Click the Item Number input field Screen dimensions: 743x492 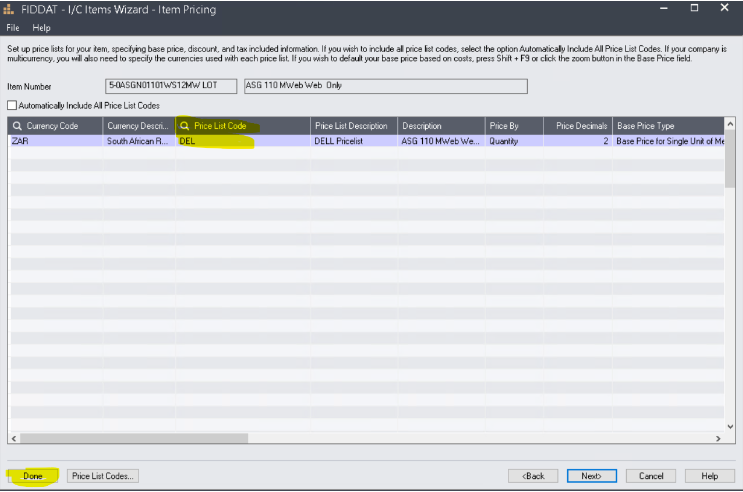click(170, 86)
